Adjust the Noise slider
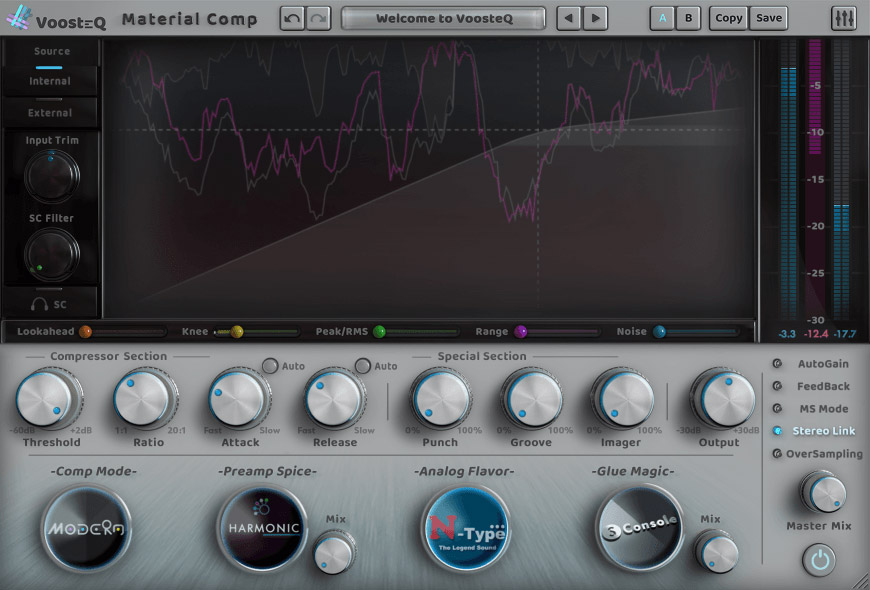 [x=659, y=330]
